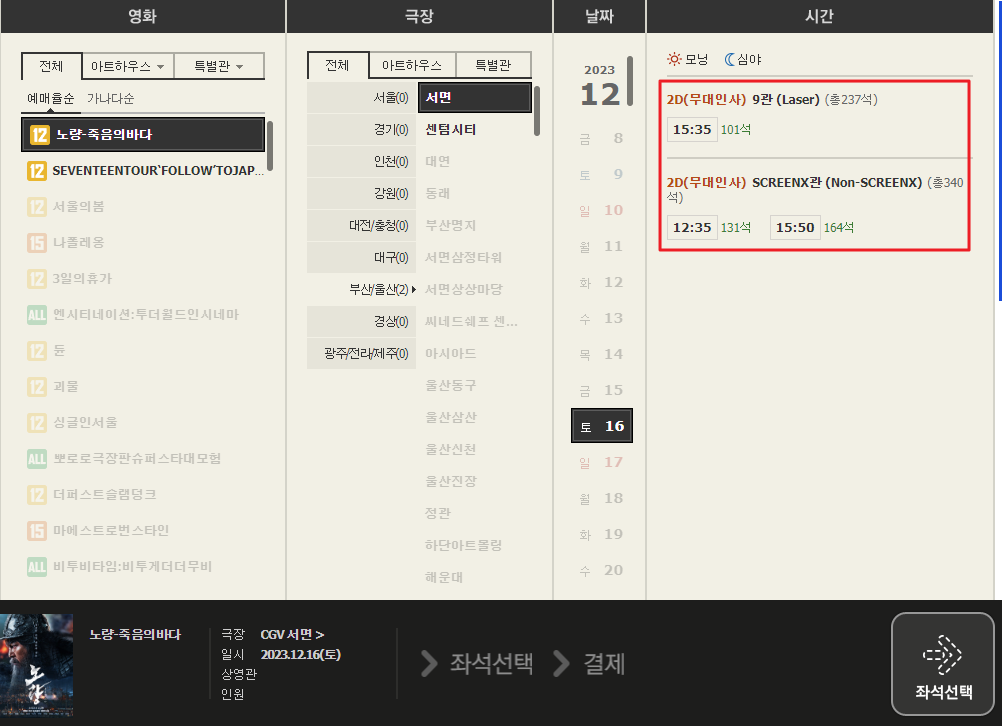The width and height of the screenshot is (1002, 726).
Task: Click the movie poster thumbnail for 노량-죽음의바다
Action: [37, 664]
